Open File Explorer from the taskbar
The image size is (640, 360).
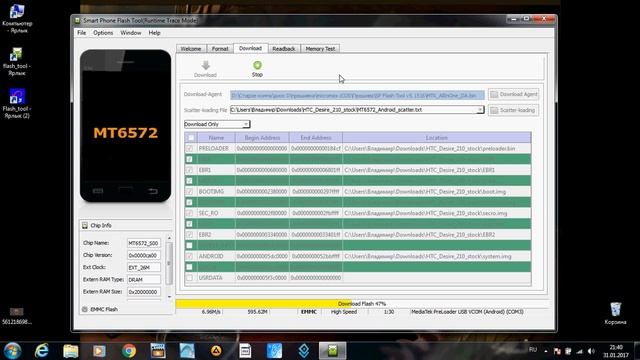coord(71,351)
